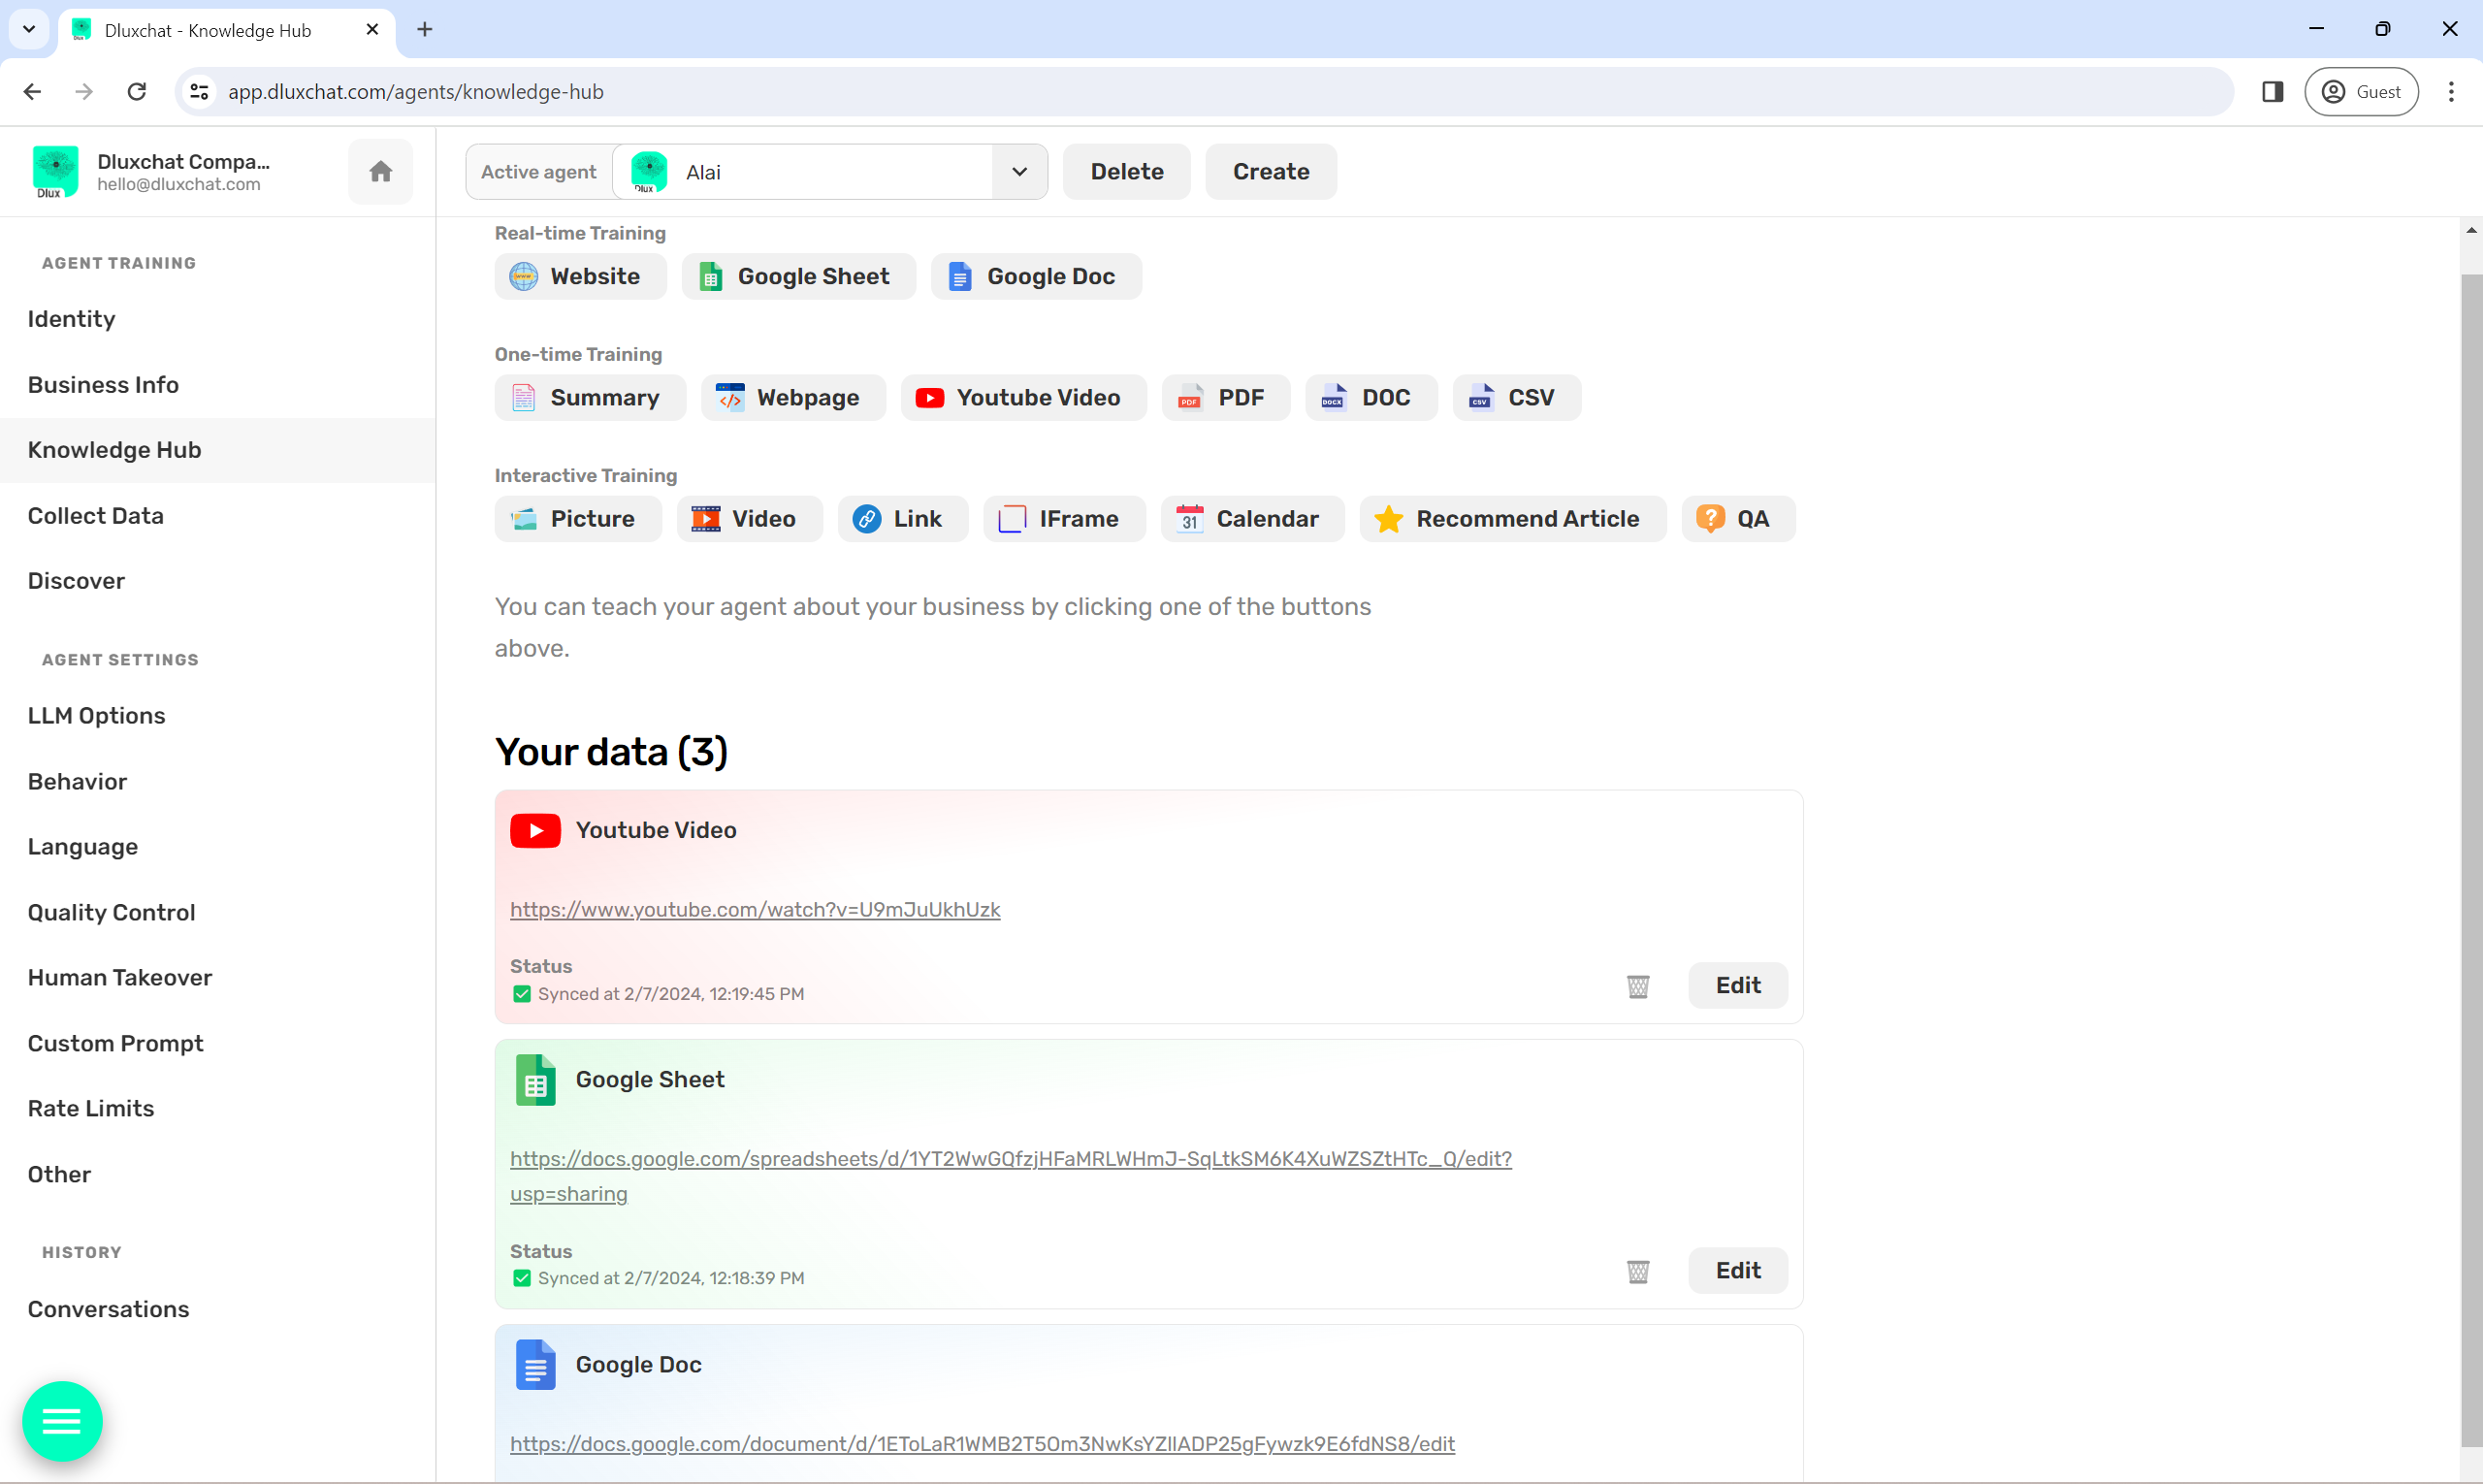Open browser side panel icon
This screenshot has height=1484, width=2483.
2272,92
